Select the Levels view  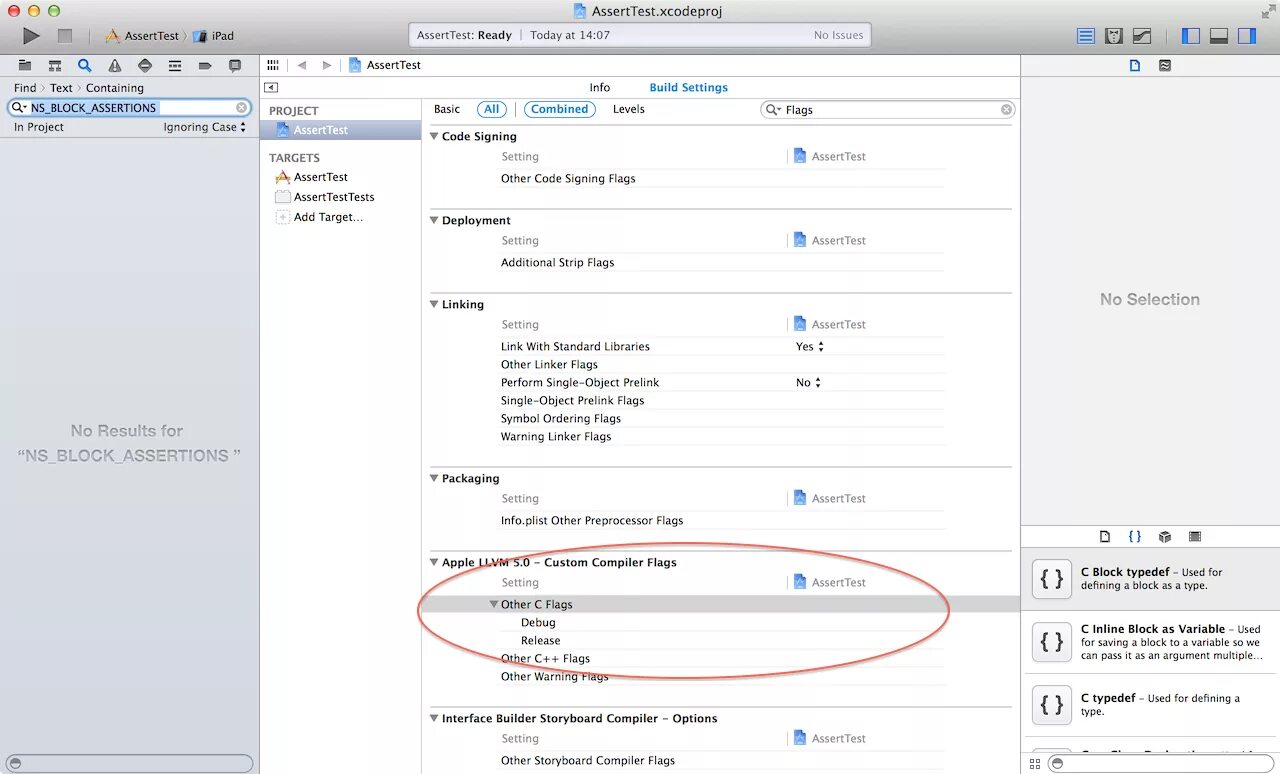click(x=629, y=109)
